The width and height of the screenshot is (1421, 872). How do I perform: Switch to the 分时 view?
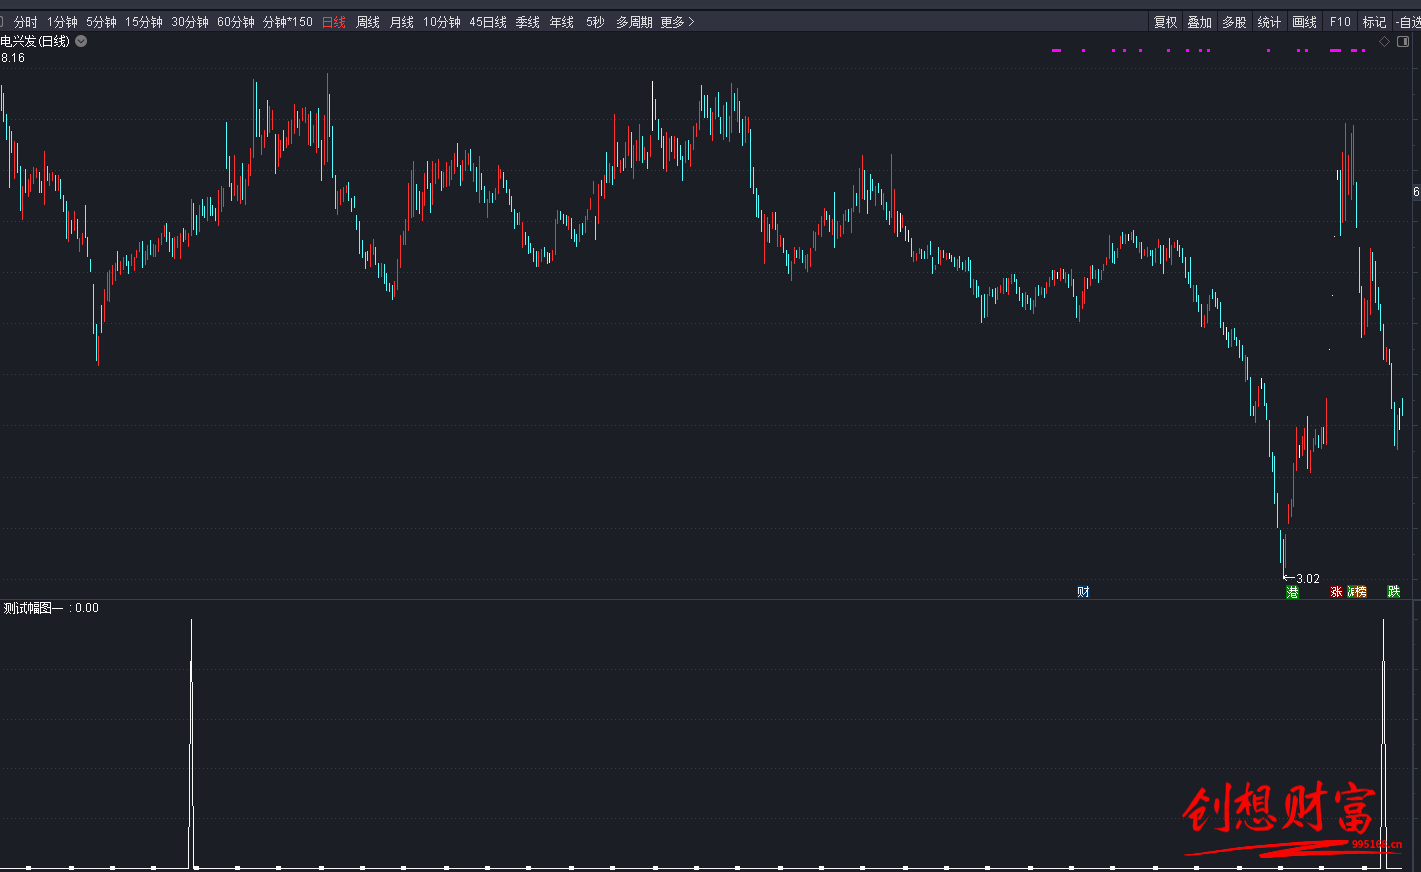(x=26, y=22)
